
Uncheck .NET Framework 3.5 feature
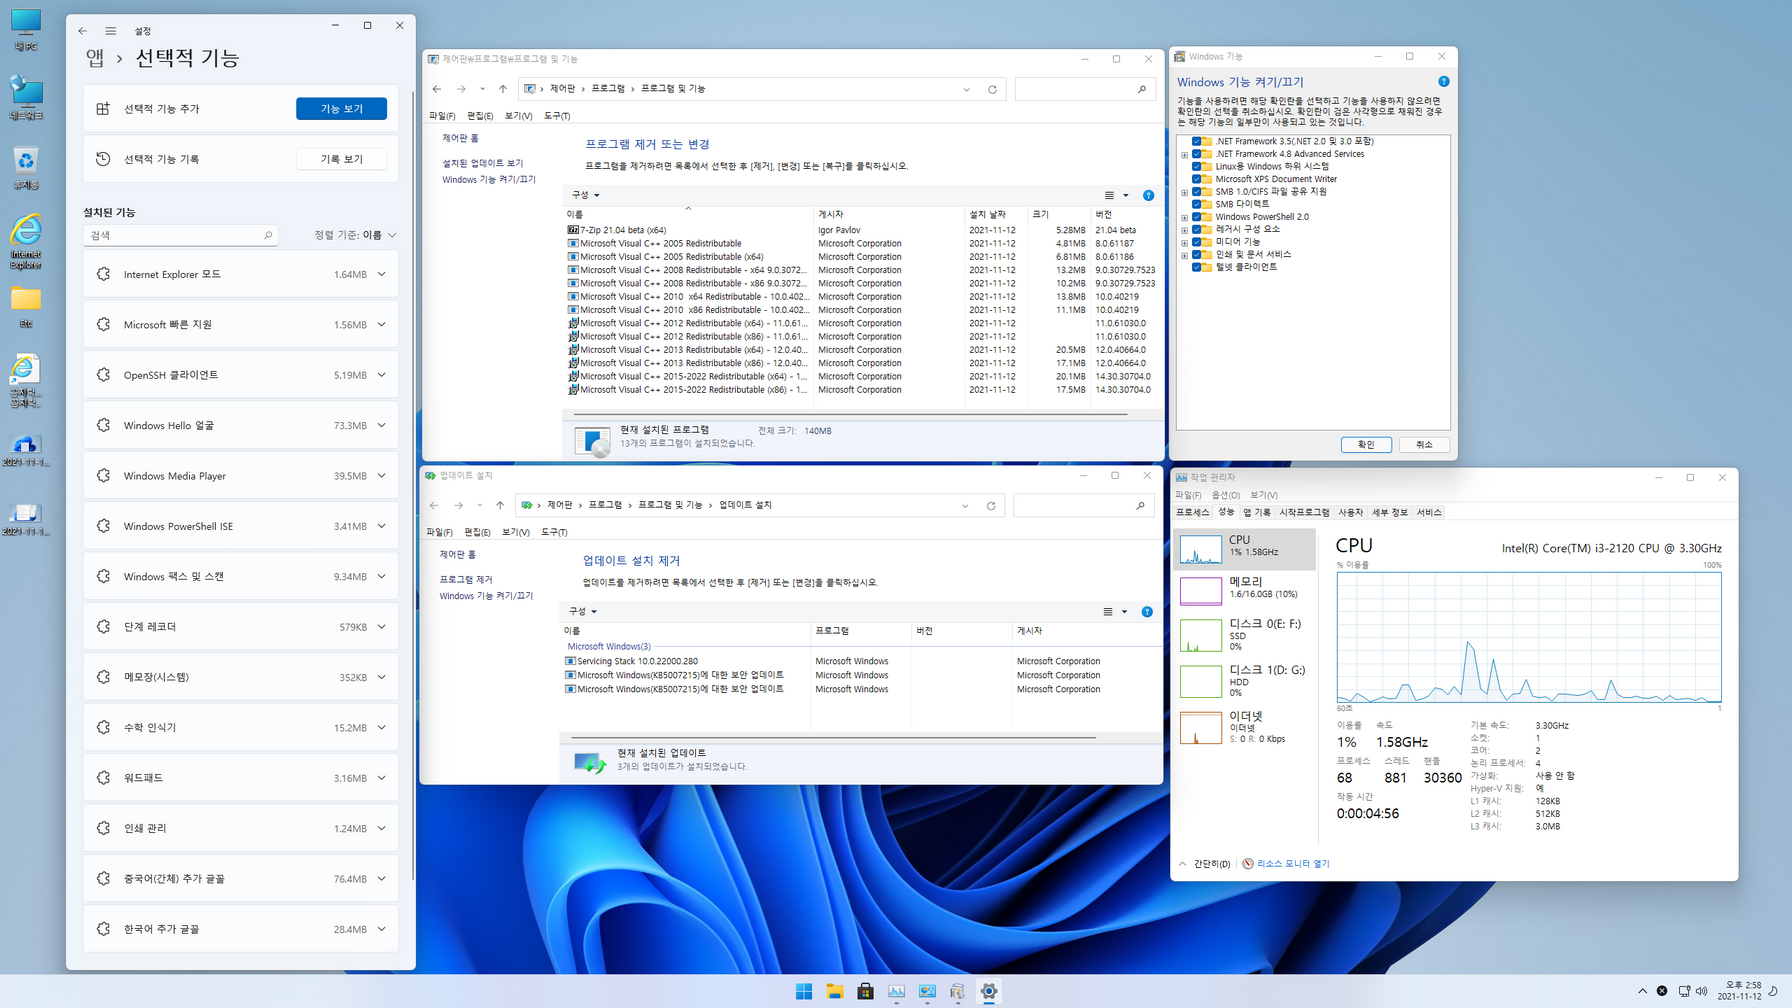point(1196,141)
